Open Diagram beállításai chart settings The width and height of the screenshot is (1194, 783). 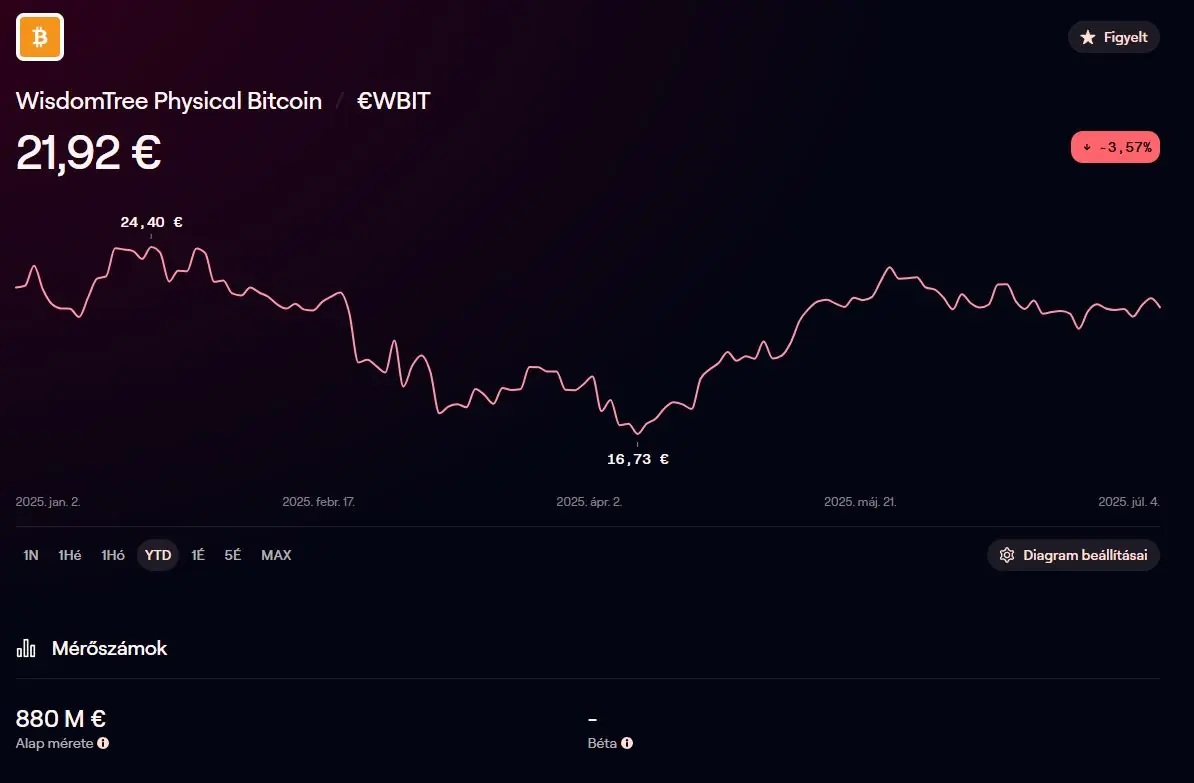(1074, 555)
